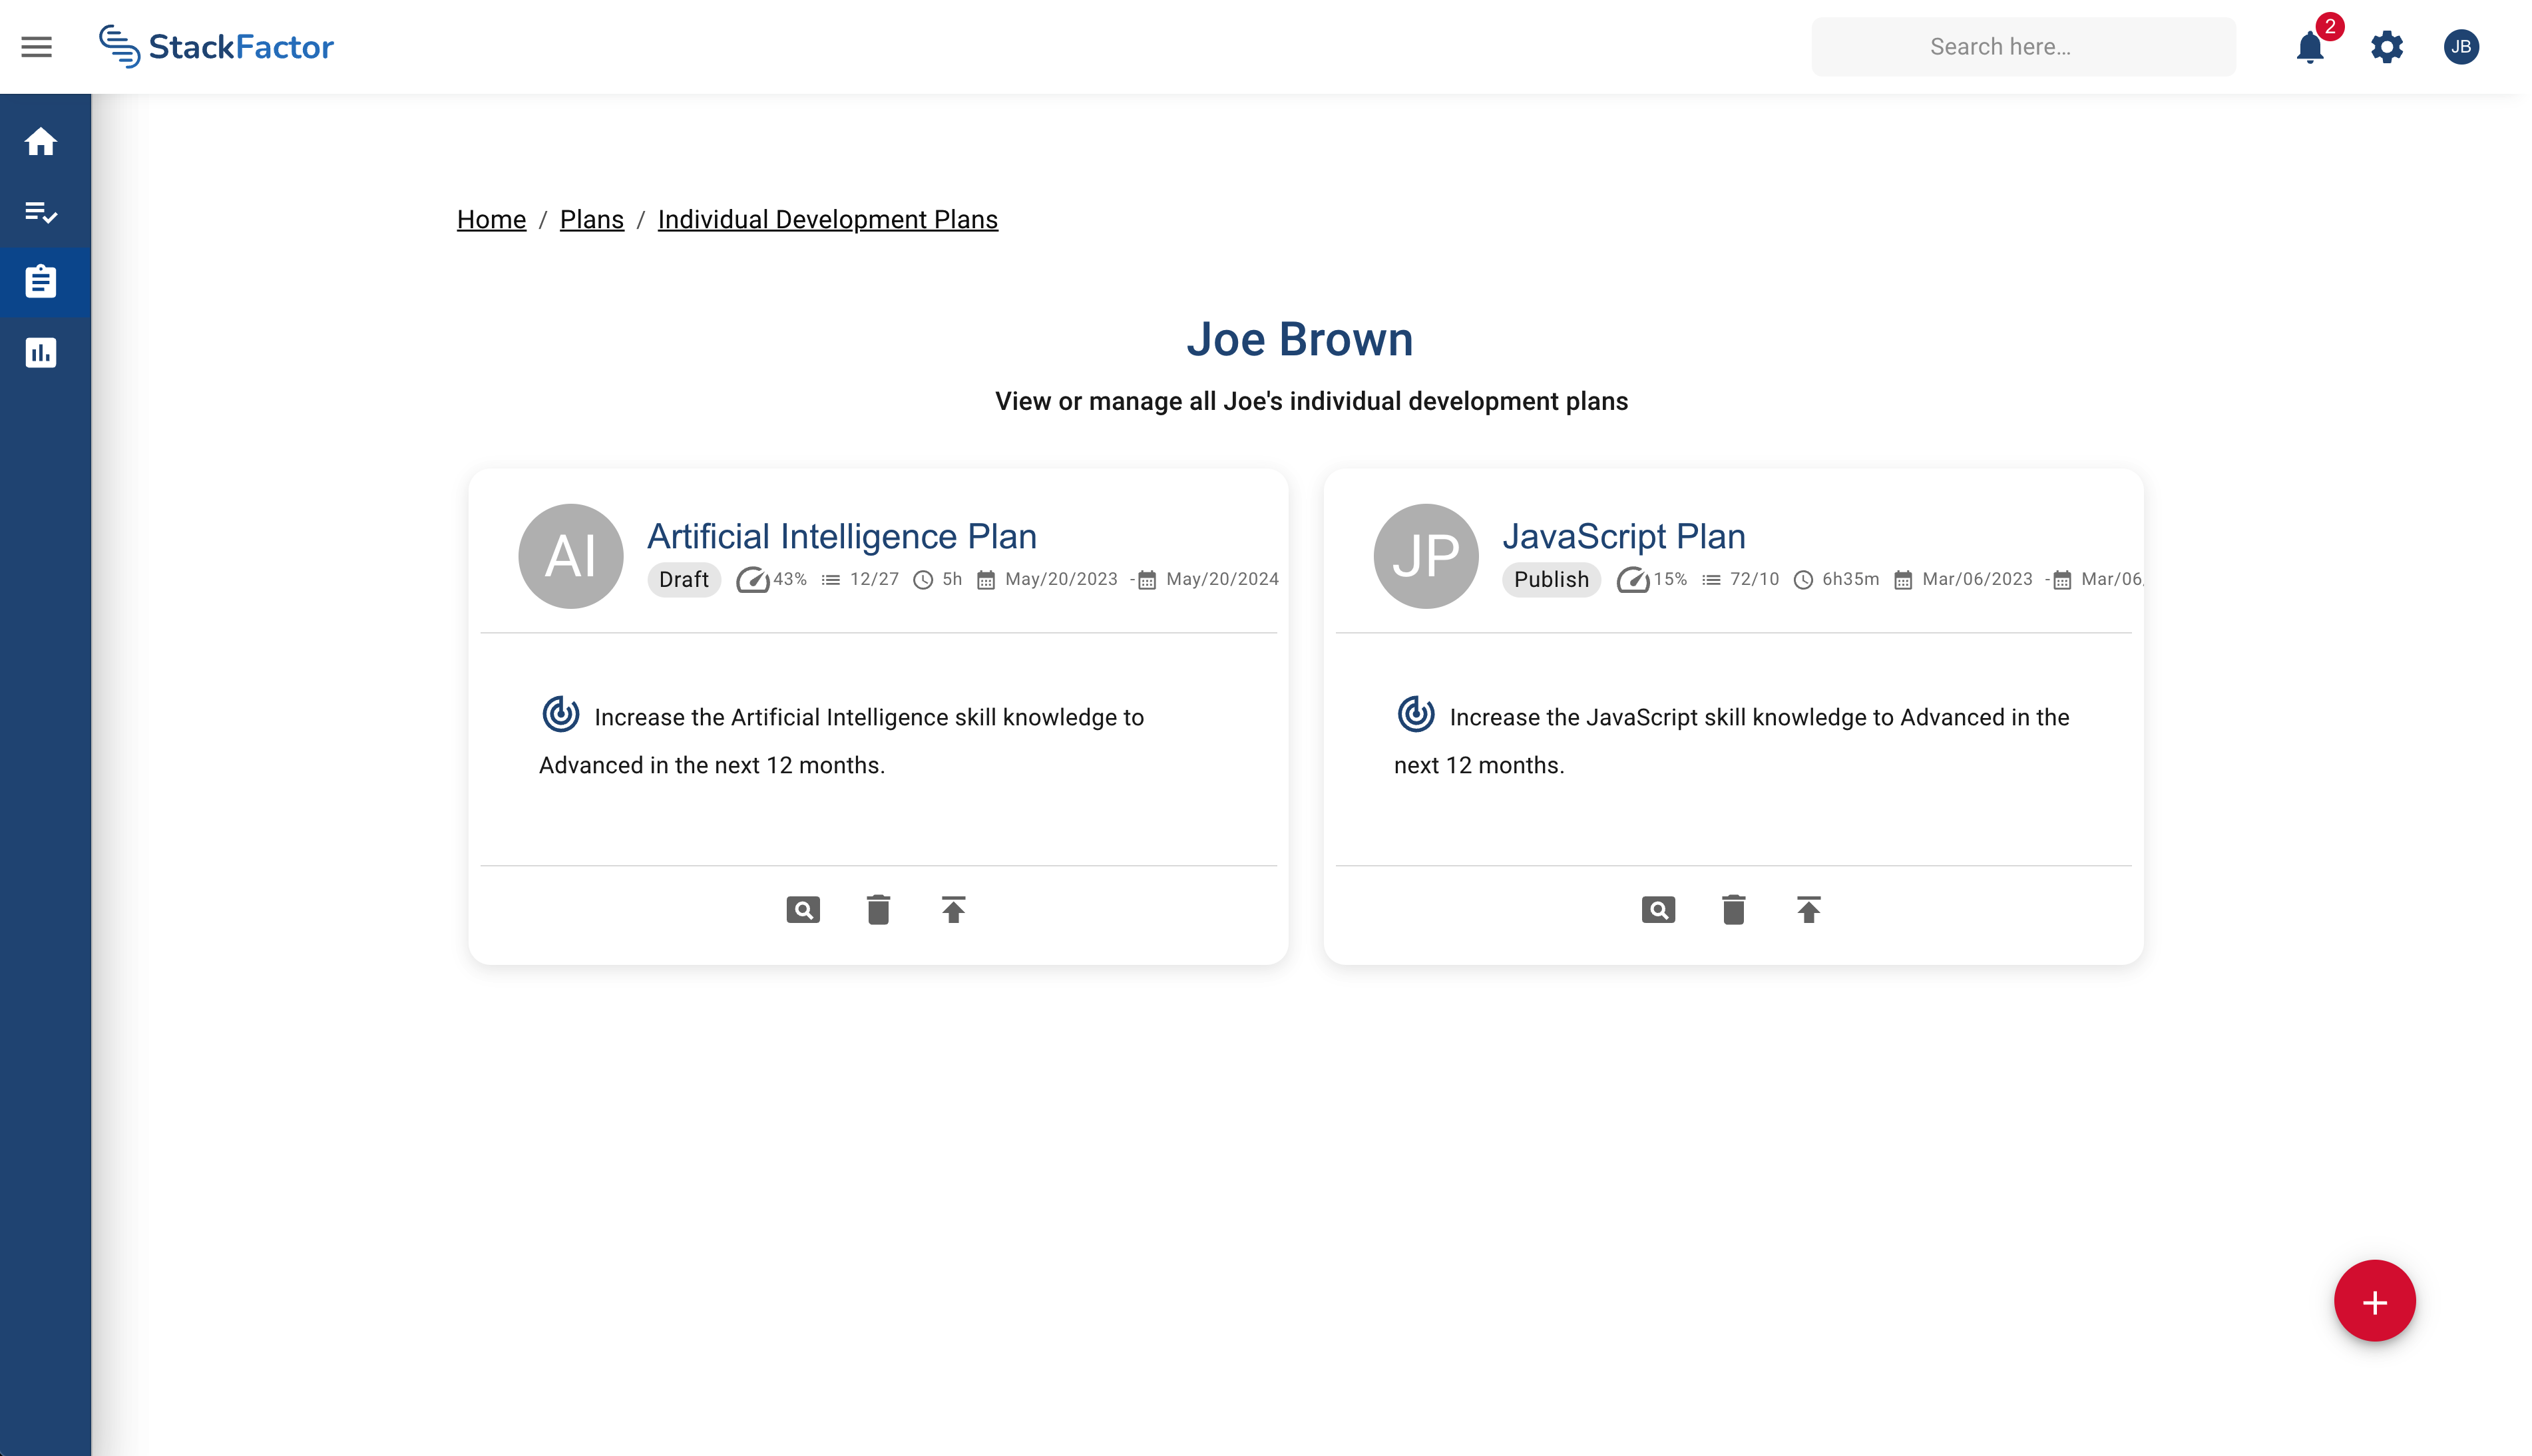
Task: Open the tasks checklist icon in sidebar
Action: [x=42, y=212]
